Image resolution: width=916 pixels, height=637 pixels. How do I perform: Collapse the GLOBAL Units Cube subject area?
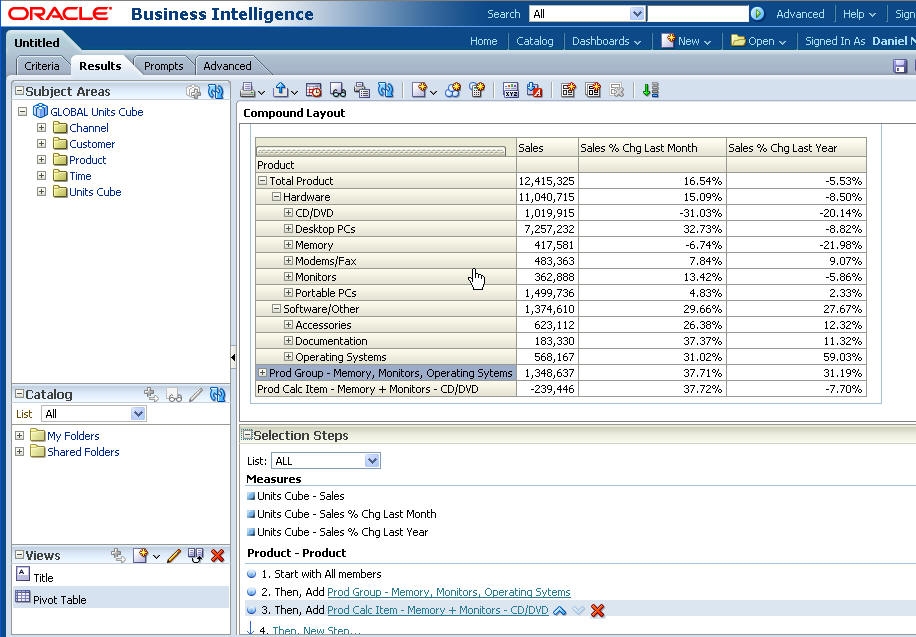pos(23,111)
